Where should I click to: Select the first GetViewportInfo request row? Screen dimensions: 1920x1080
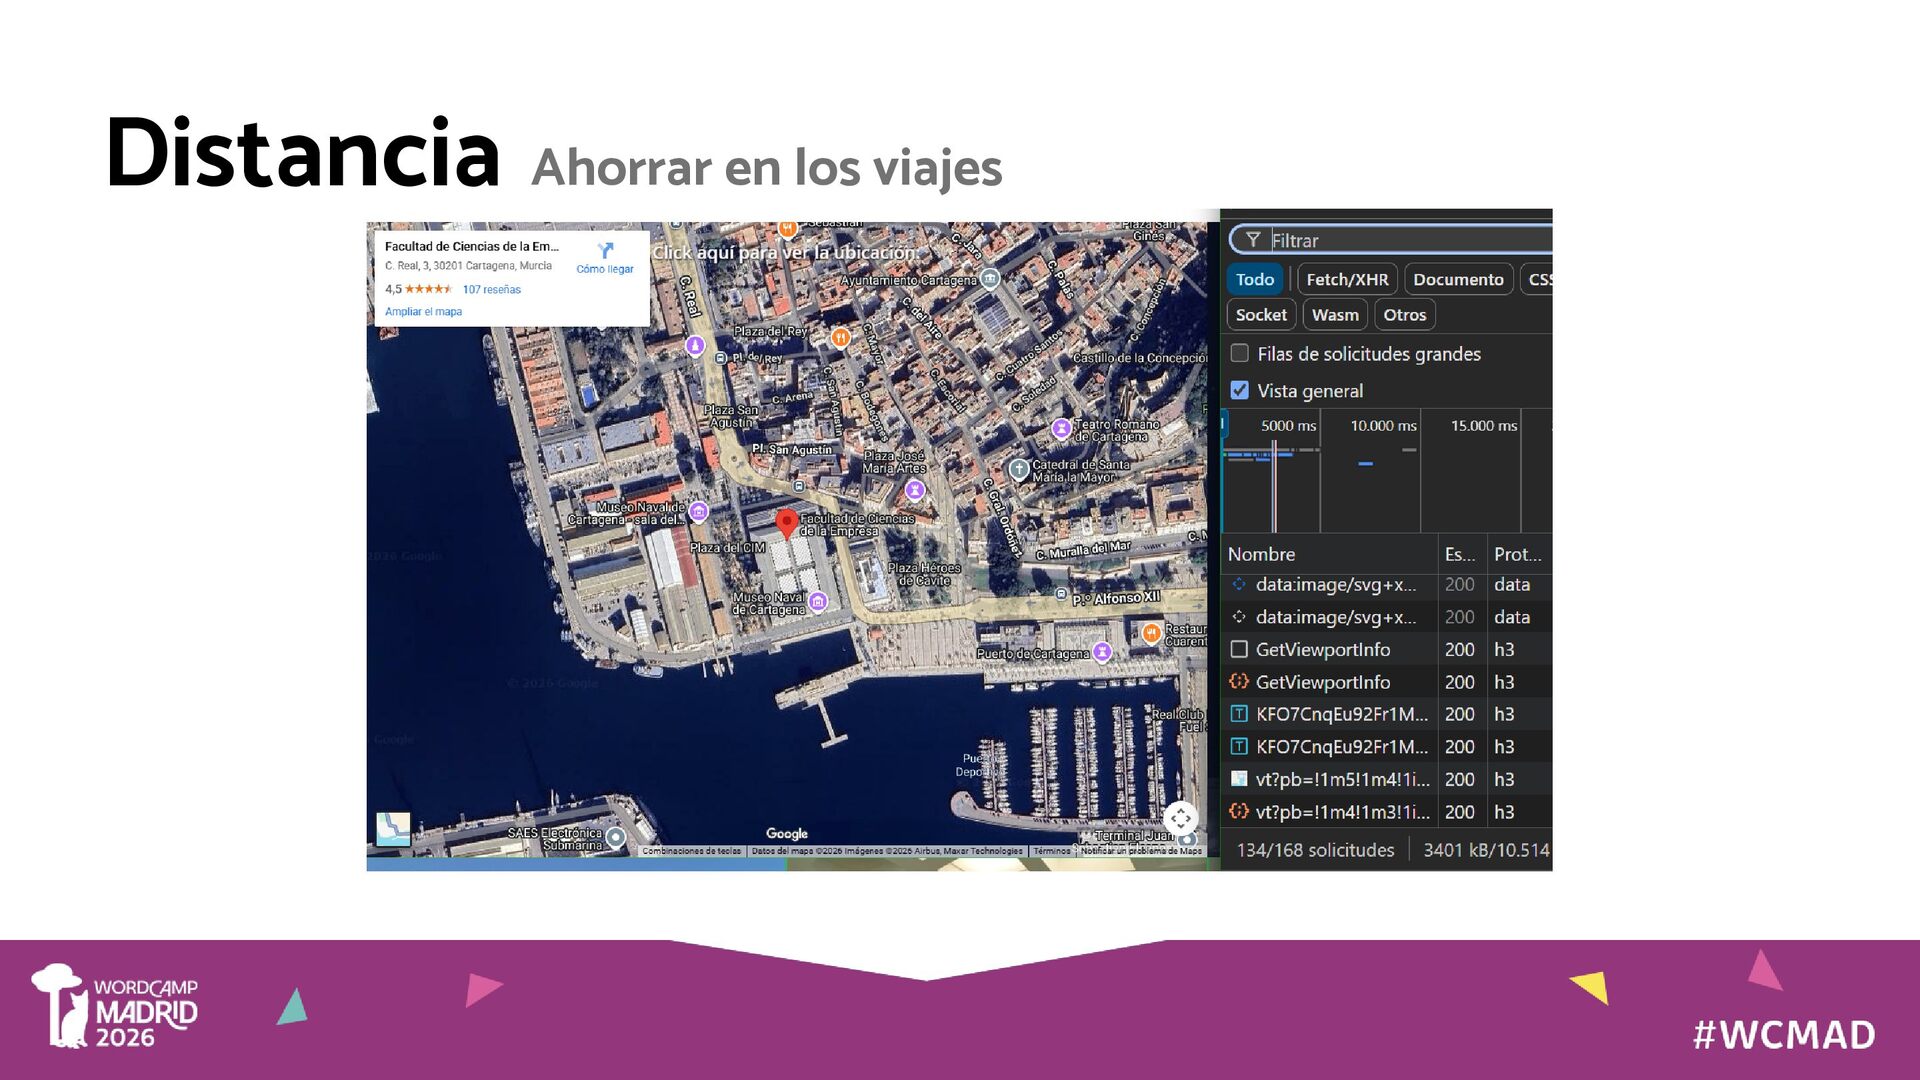pos(1322,650)
